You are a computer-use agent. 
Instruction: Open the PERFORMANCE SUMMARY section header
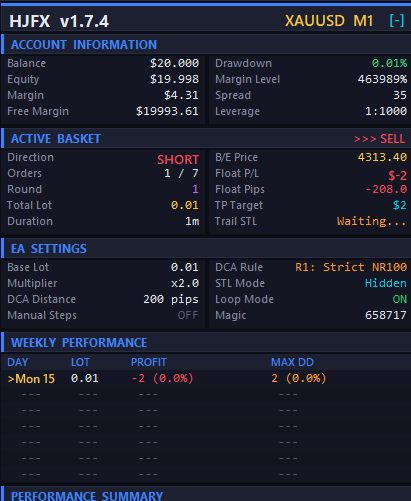pos(206,494)
